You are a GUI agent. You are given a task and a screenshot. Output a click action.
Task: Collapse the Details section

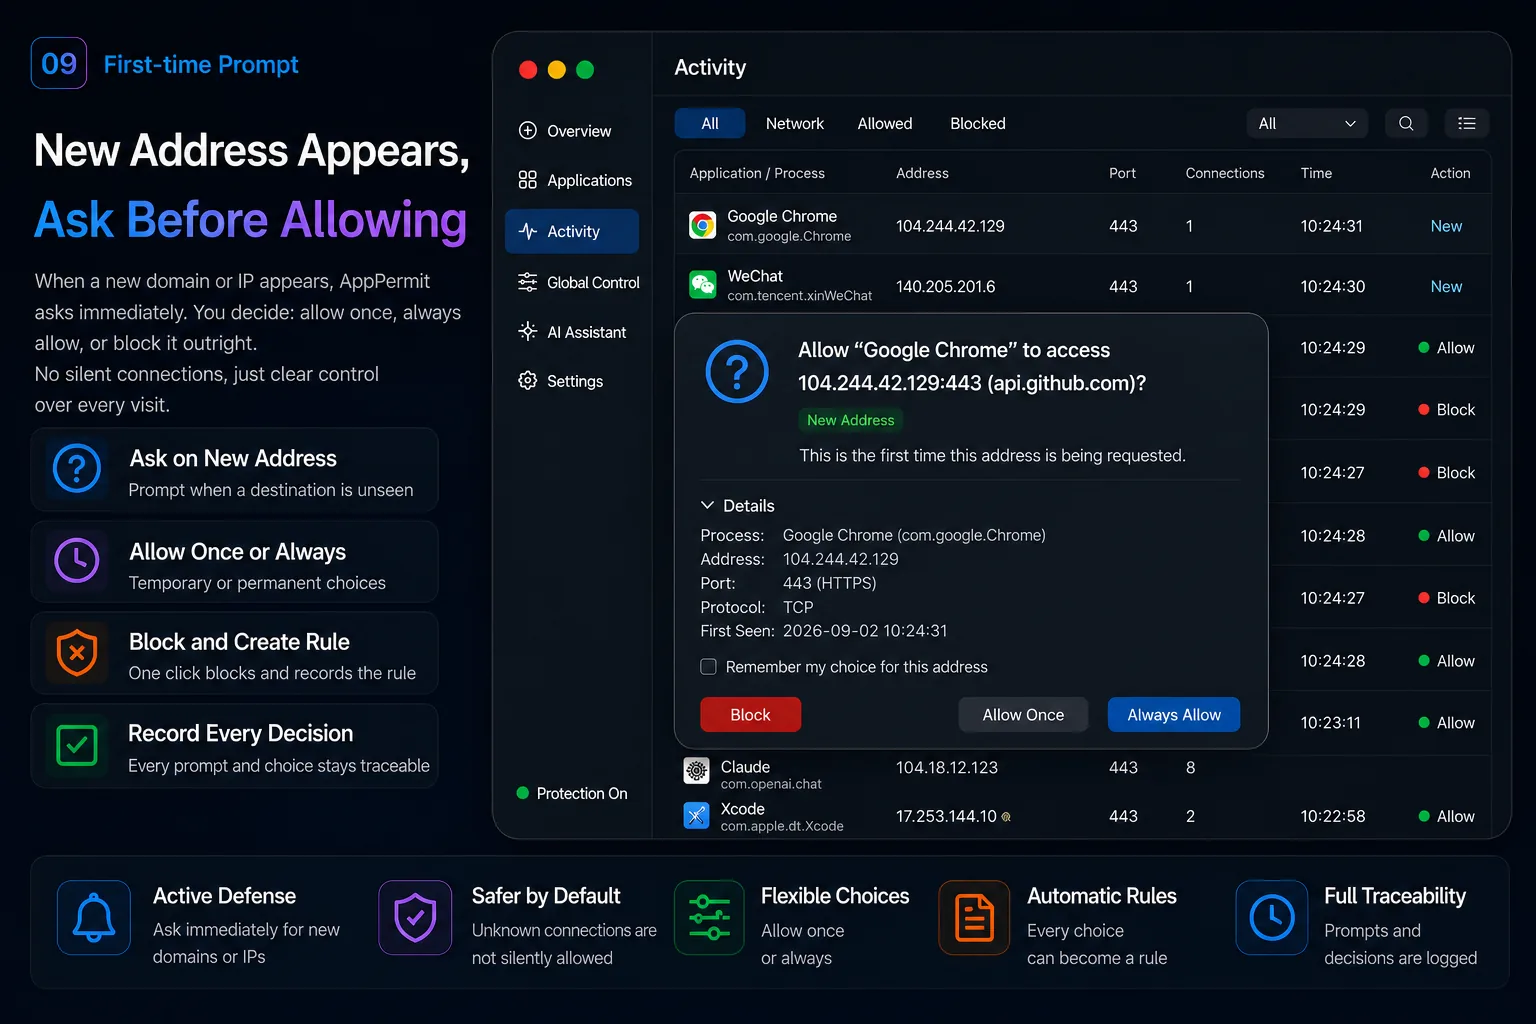pos(738,505)
